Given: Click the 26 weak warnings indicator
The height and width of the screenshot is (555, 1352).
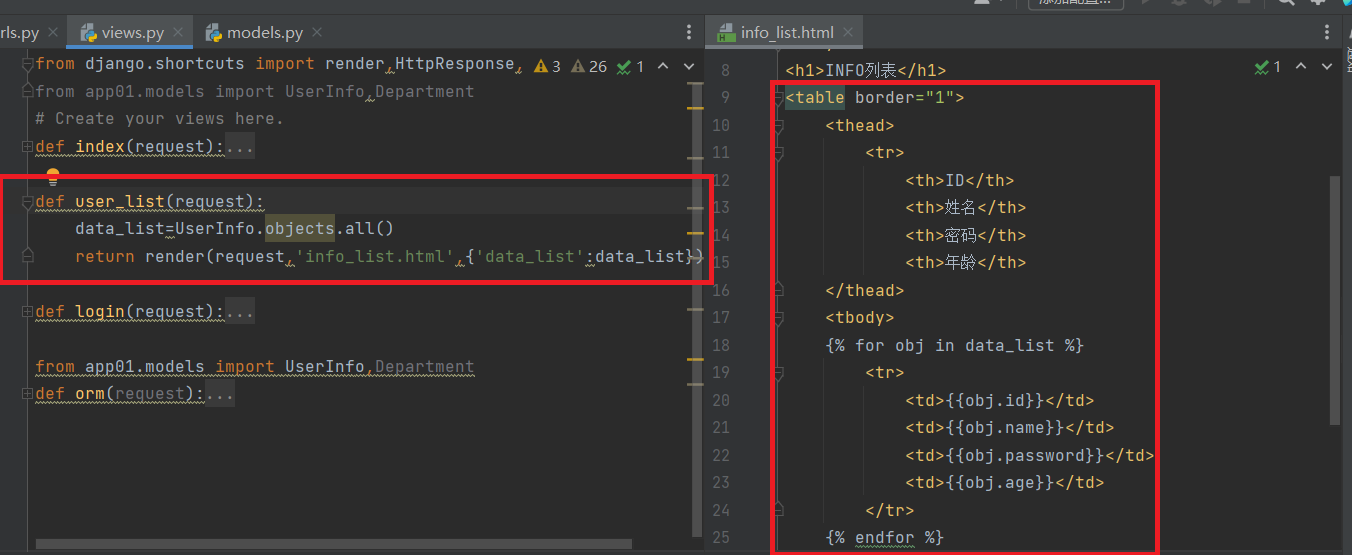Looking at the screenshot, I should 588,67.
